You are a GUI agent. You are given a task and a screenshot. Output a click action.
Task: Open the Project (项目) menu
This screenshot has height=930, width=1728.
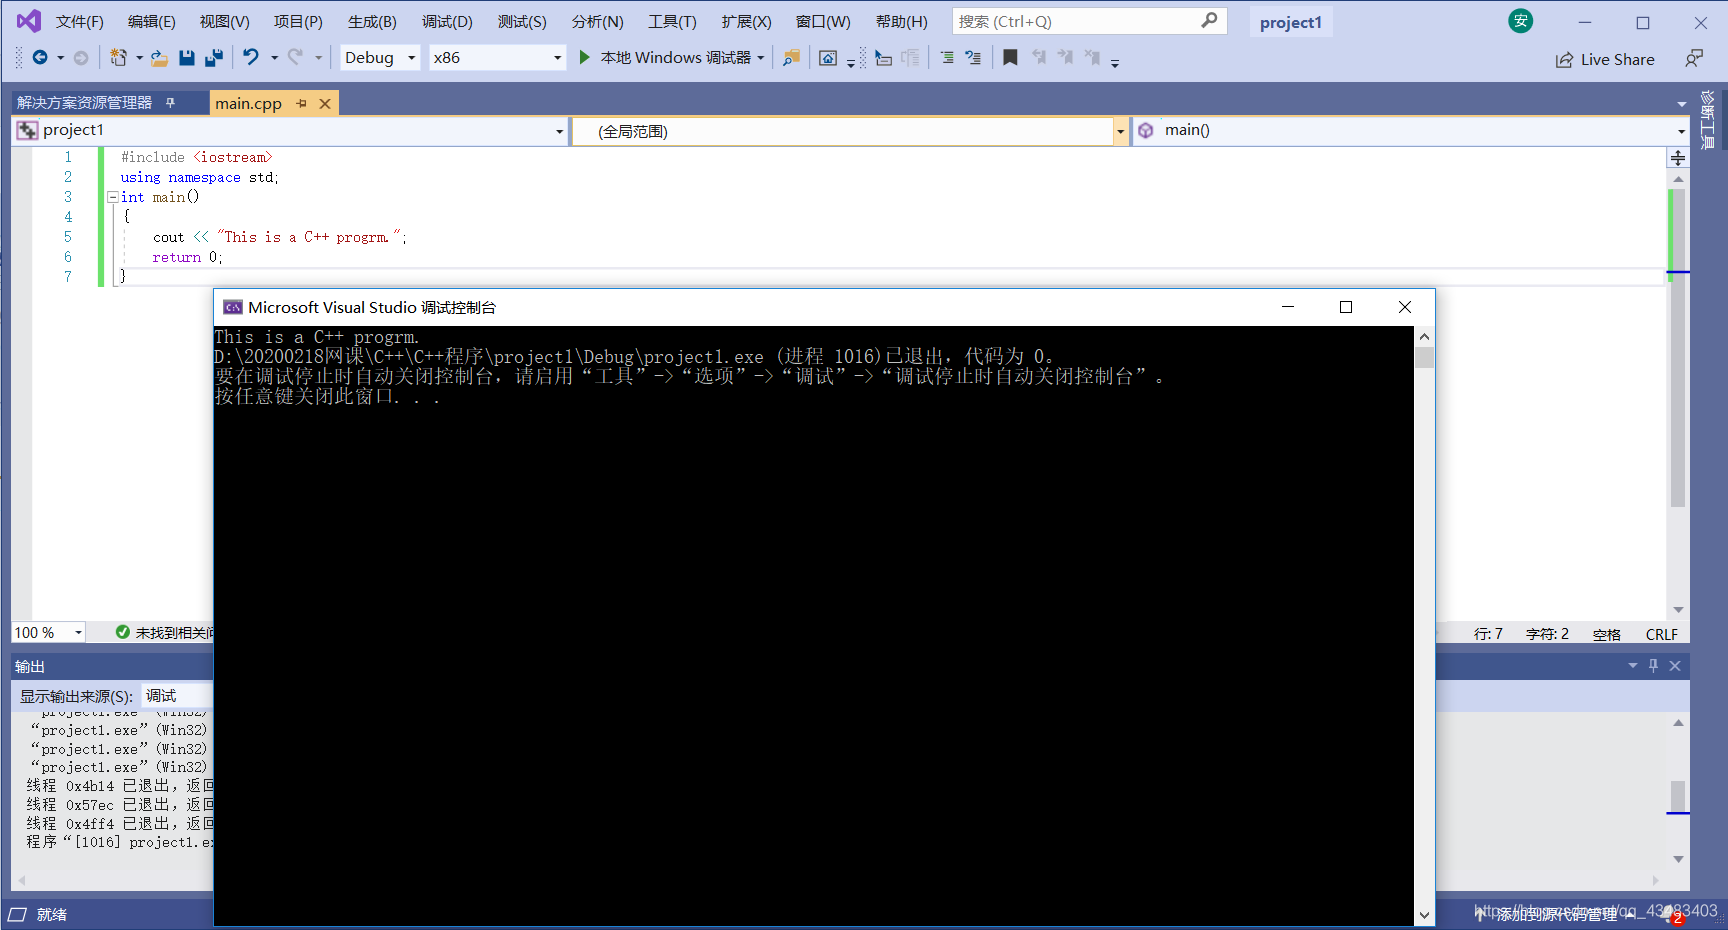tap(298, 21)
